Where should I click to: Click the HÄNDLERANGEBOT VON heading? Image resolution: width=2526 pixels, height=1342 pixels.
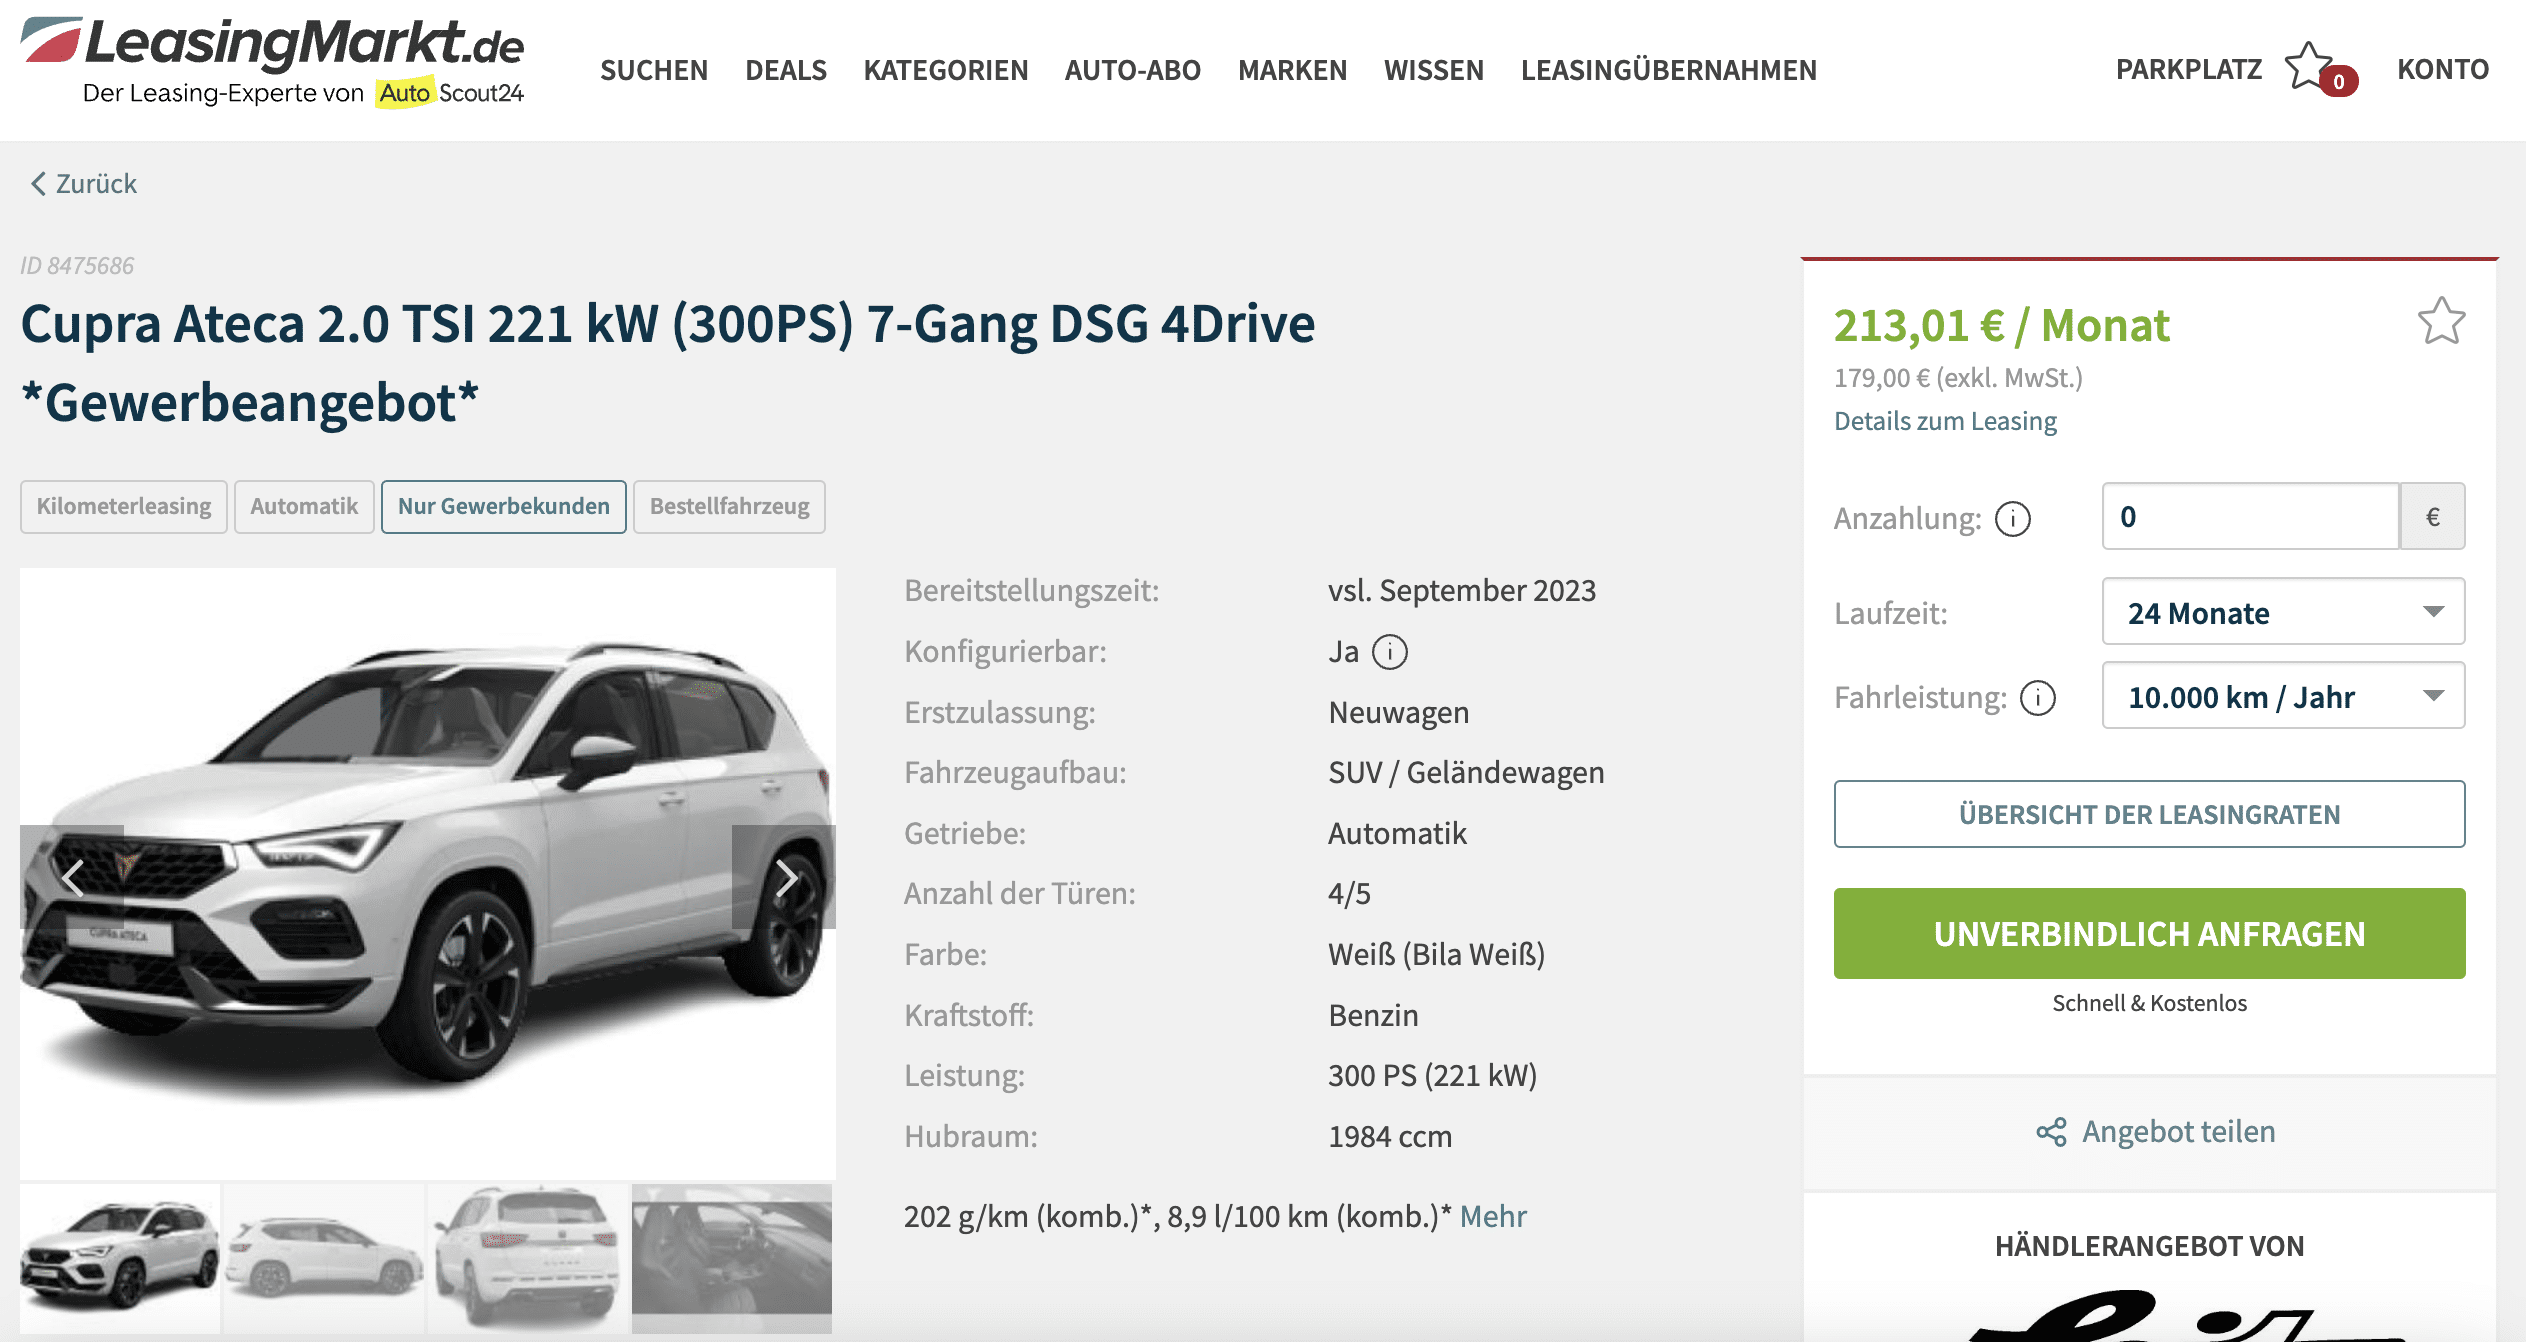tap(2149, 1246)
